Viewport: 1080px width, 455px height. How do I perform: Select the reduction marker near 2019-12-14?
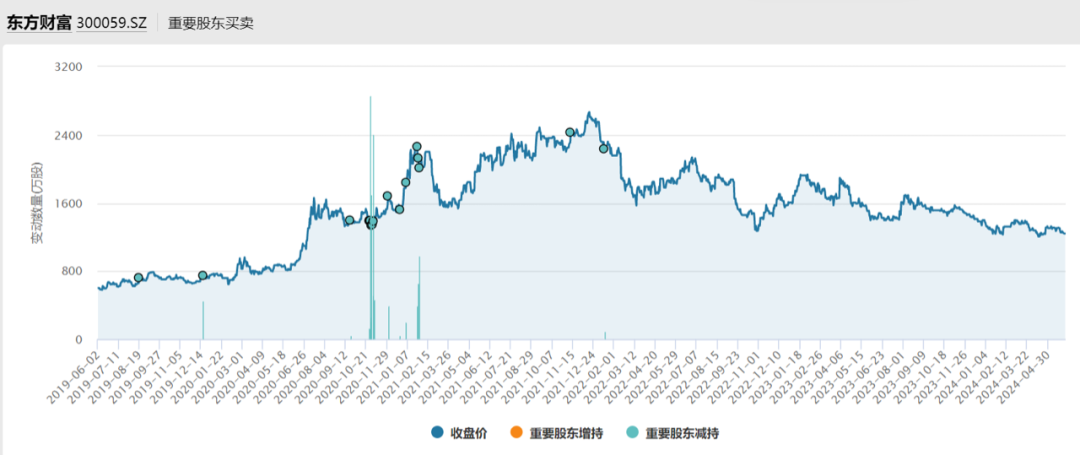[x=203, y=276]
